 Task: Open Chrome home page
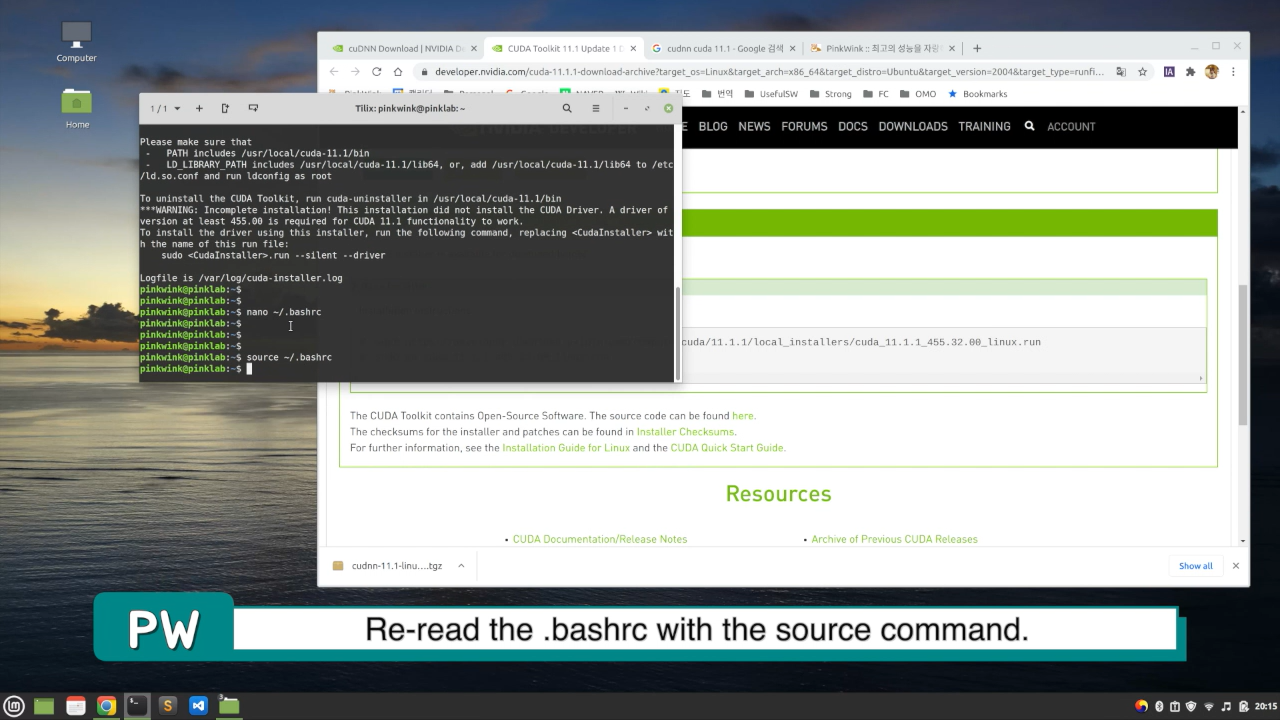397,72
